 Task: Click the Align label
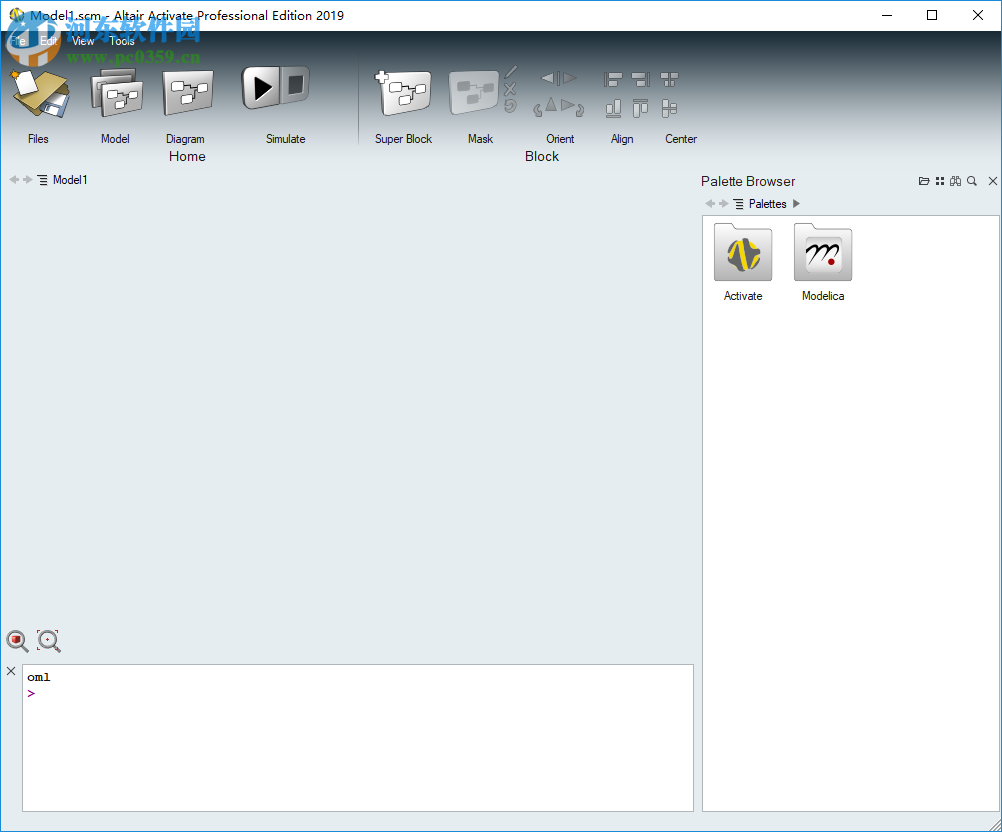(622, 139)
